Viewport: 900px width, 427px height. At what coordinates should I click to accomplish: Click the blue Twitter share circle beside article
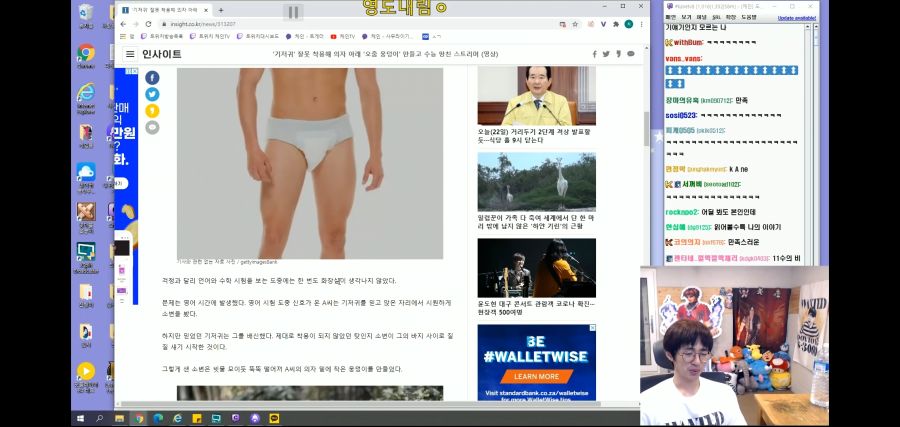coord(152,94)
